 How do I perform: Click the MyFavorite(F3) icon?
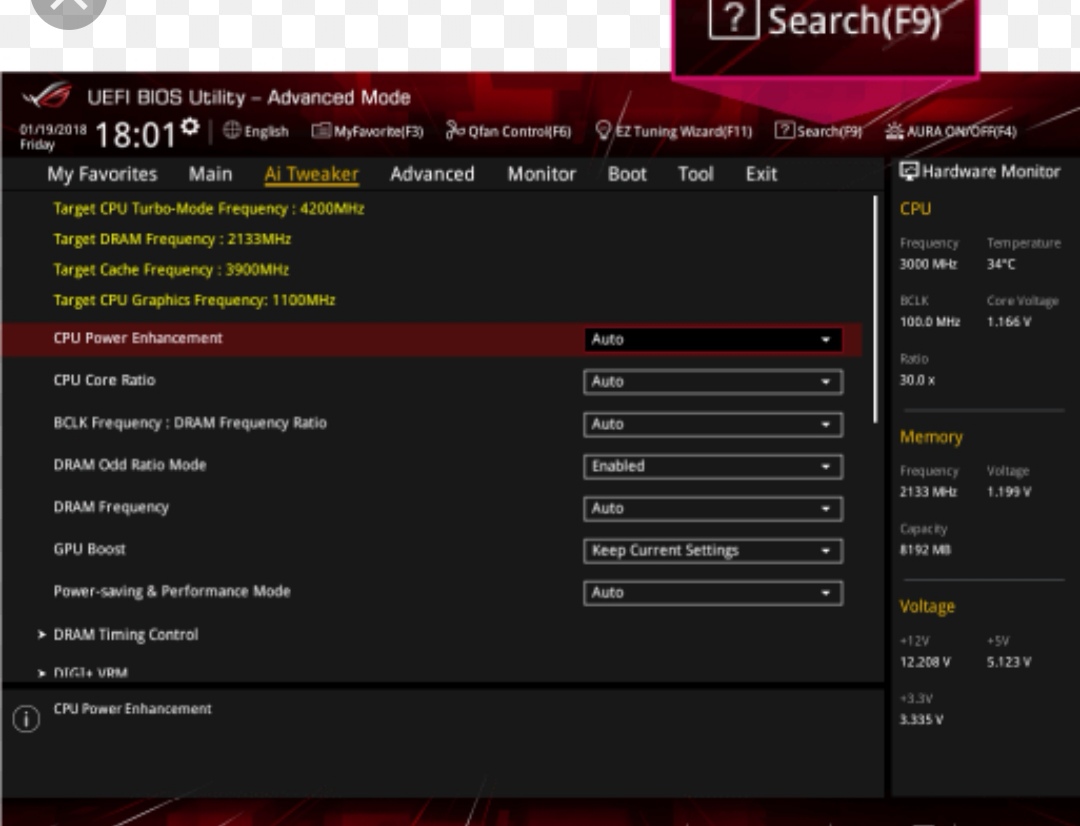click(x=320, y=130)
